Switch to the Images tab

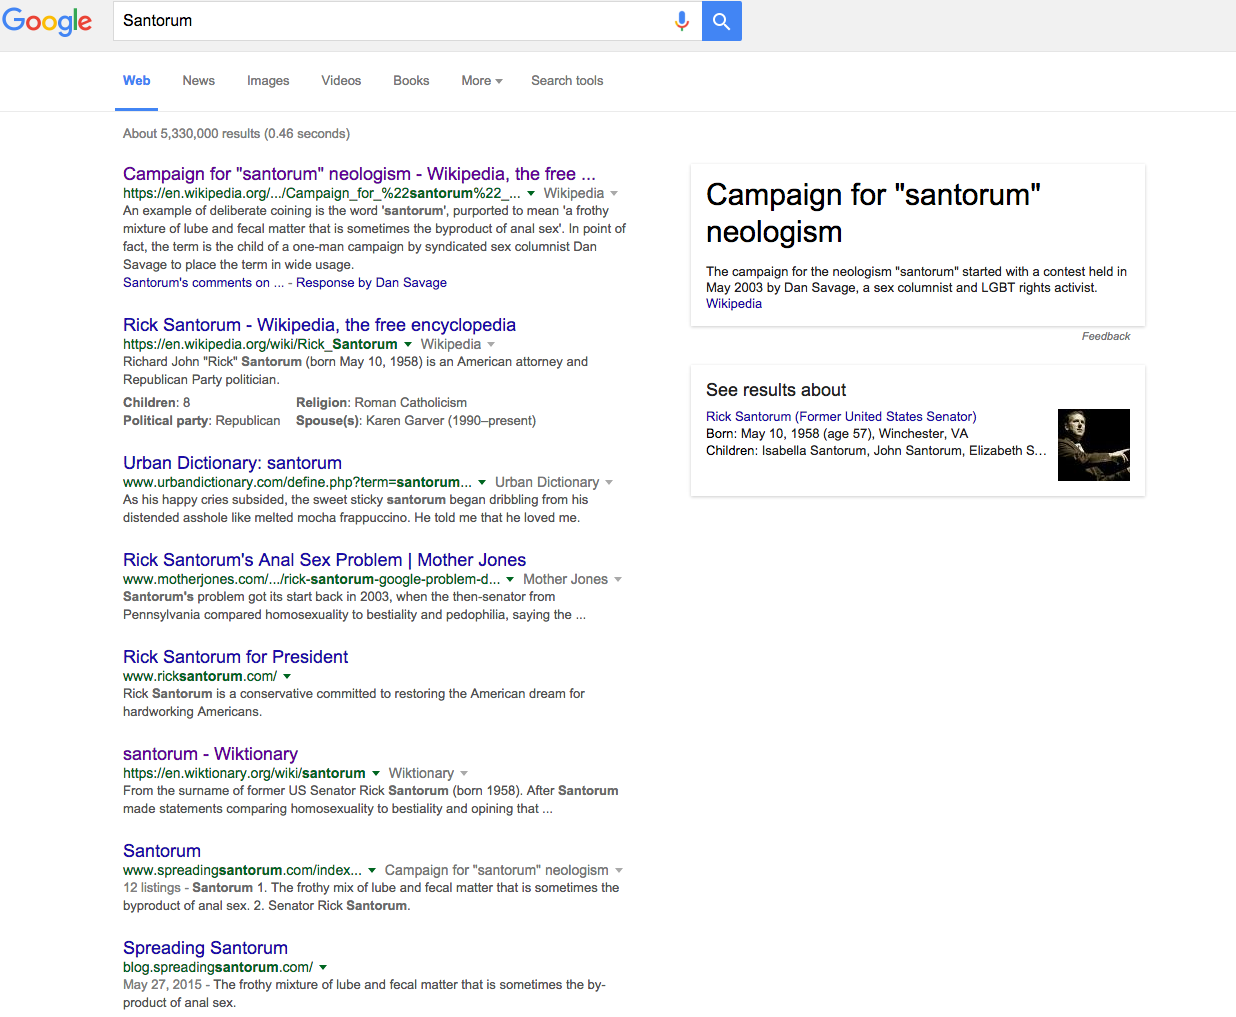pyautogui.click(x=268, y=81)
